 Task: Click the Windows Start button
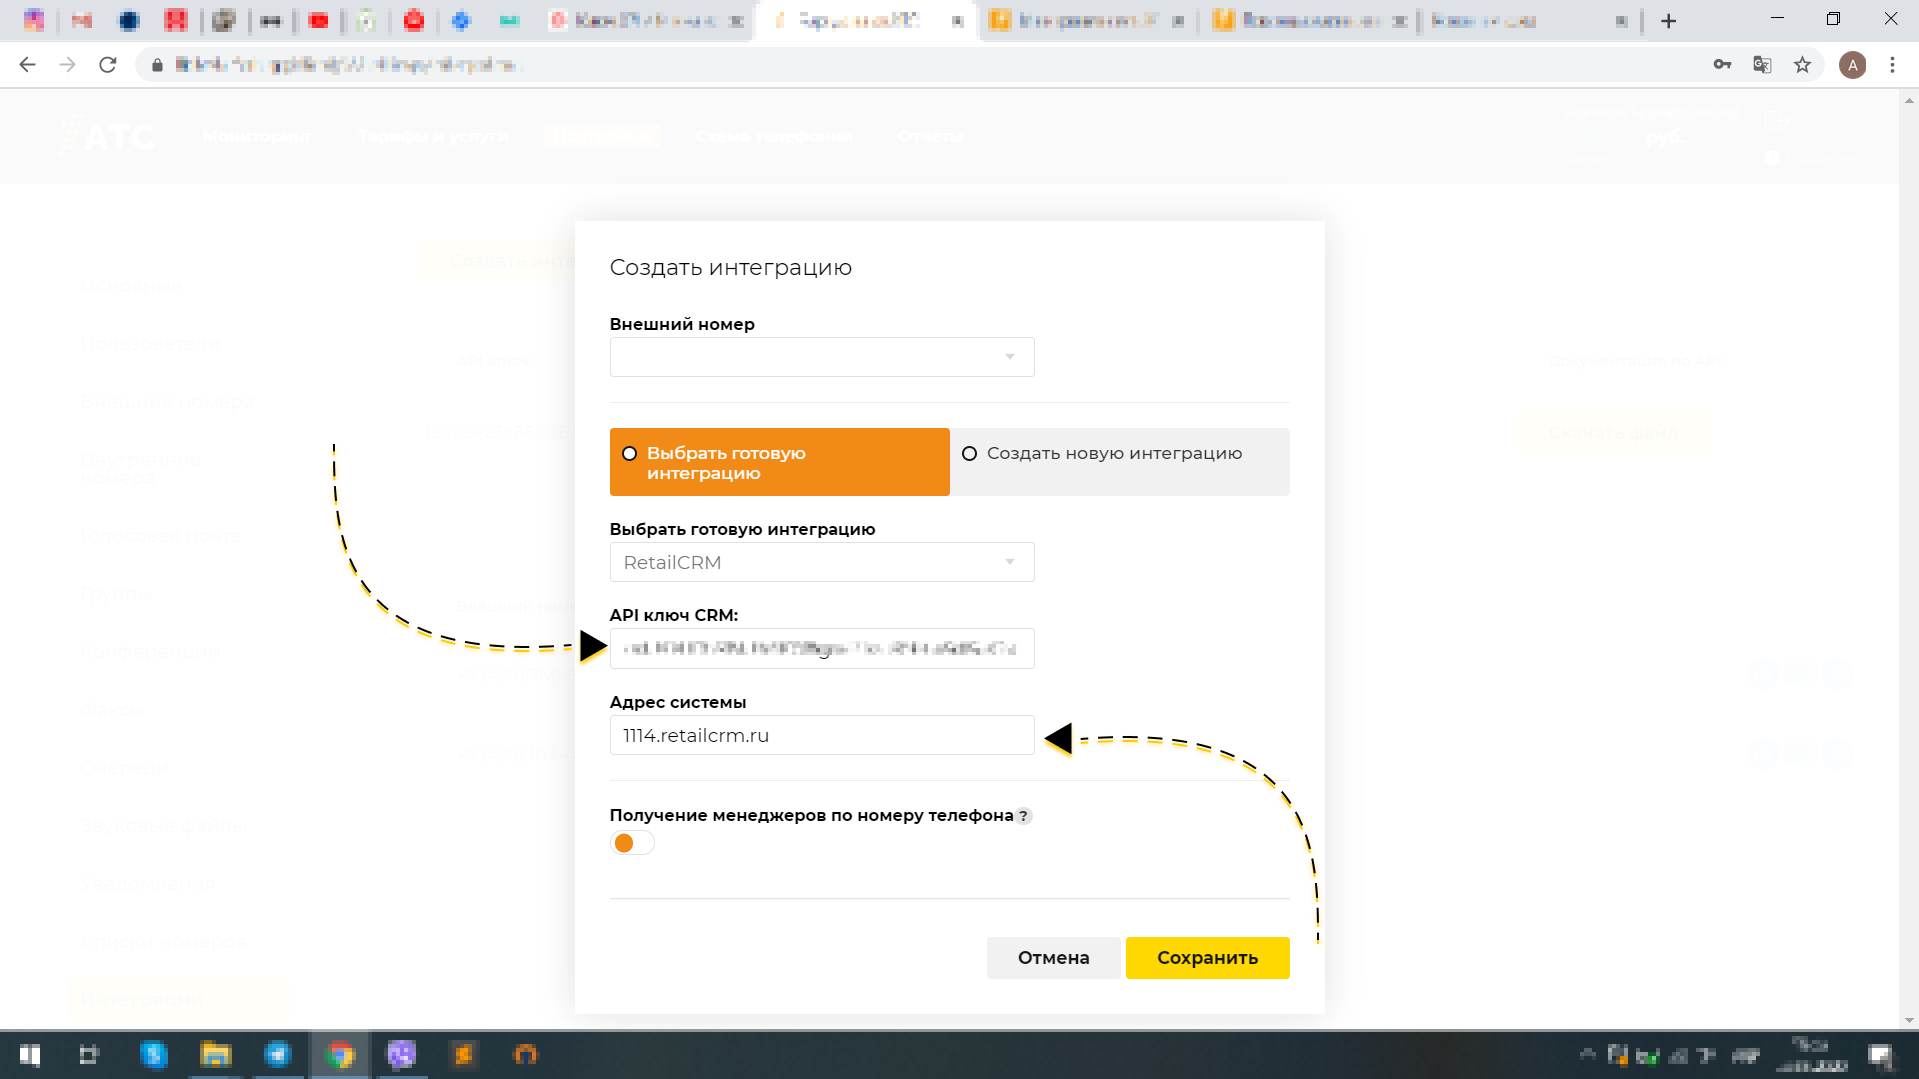coord(29,1055)
